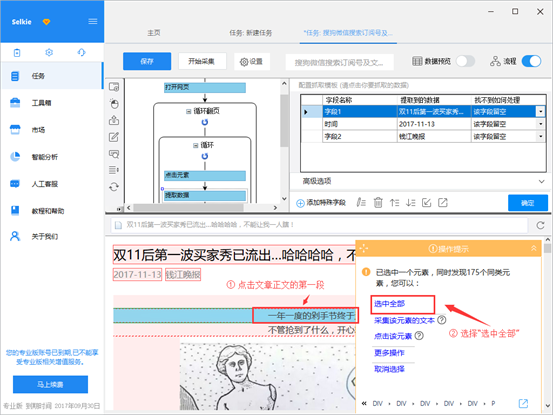
Task: Collapse the 操作提示 panel
Action: 534,249
